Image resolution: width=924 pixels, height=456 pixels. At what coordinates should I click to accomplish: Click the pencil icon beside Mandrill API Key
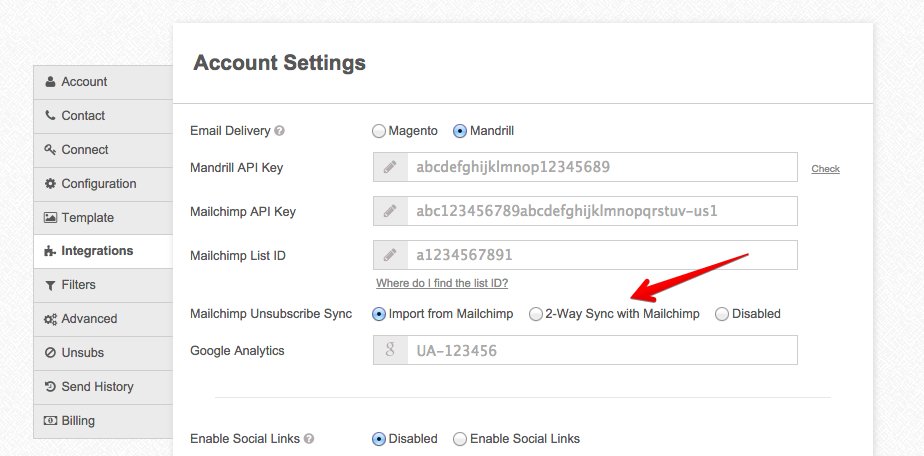click(x=388, y=167)
